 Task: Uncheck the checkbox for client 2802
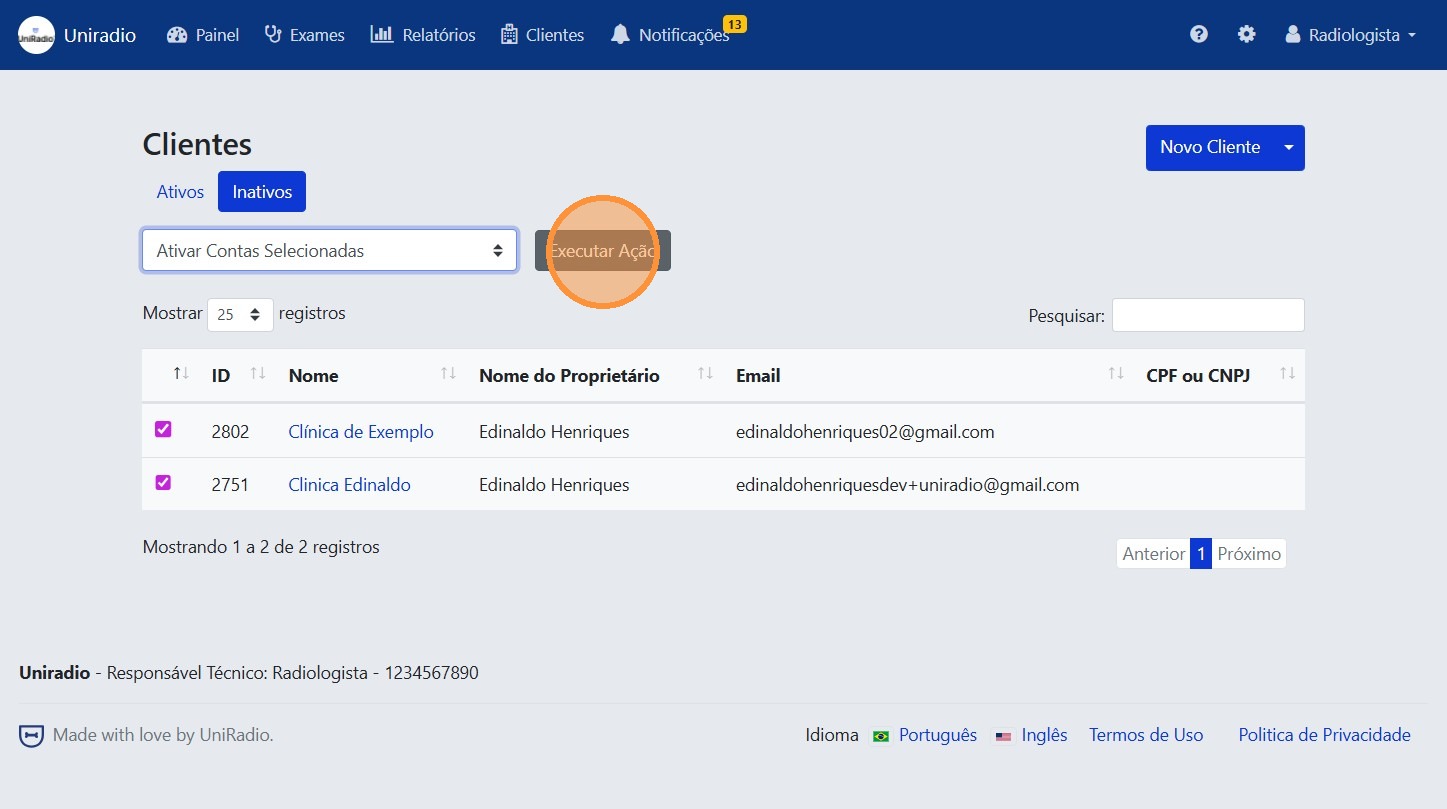tap(163, 430)
